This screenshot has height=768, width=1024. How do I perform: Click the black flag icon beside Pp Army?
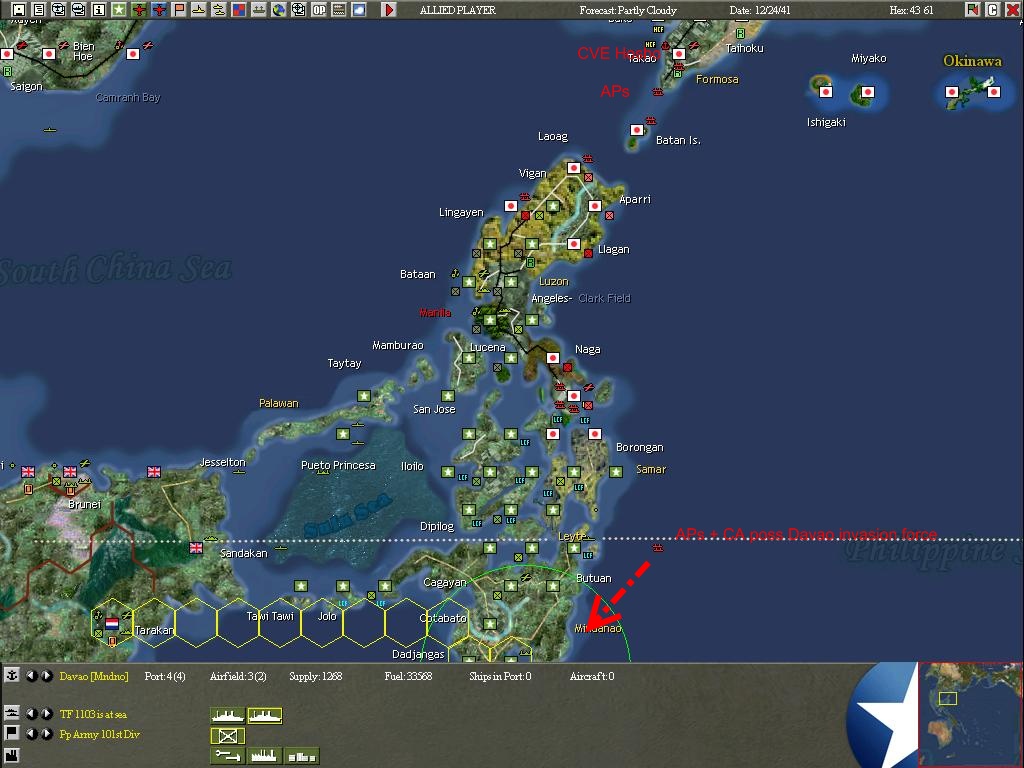coord(11,733)
